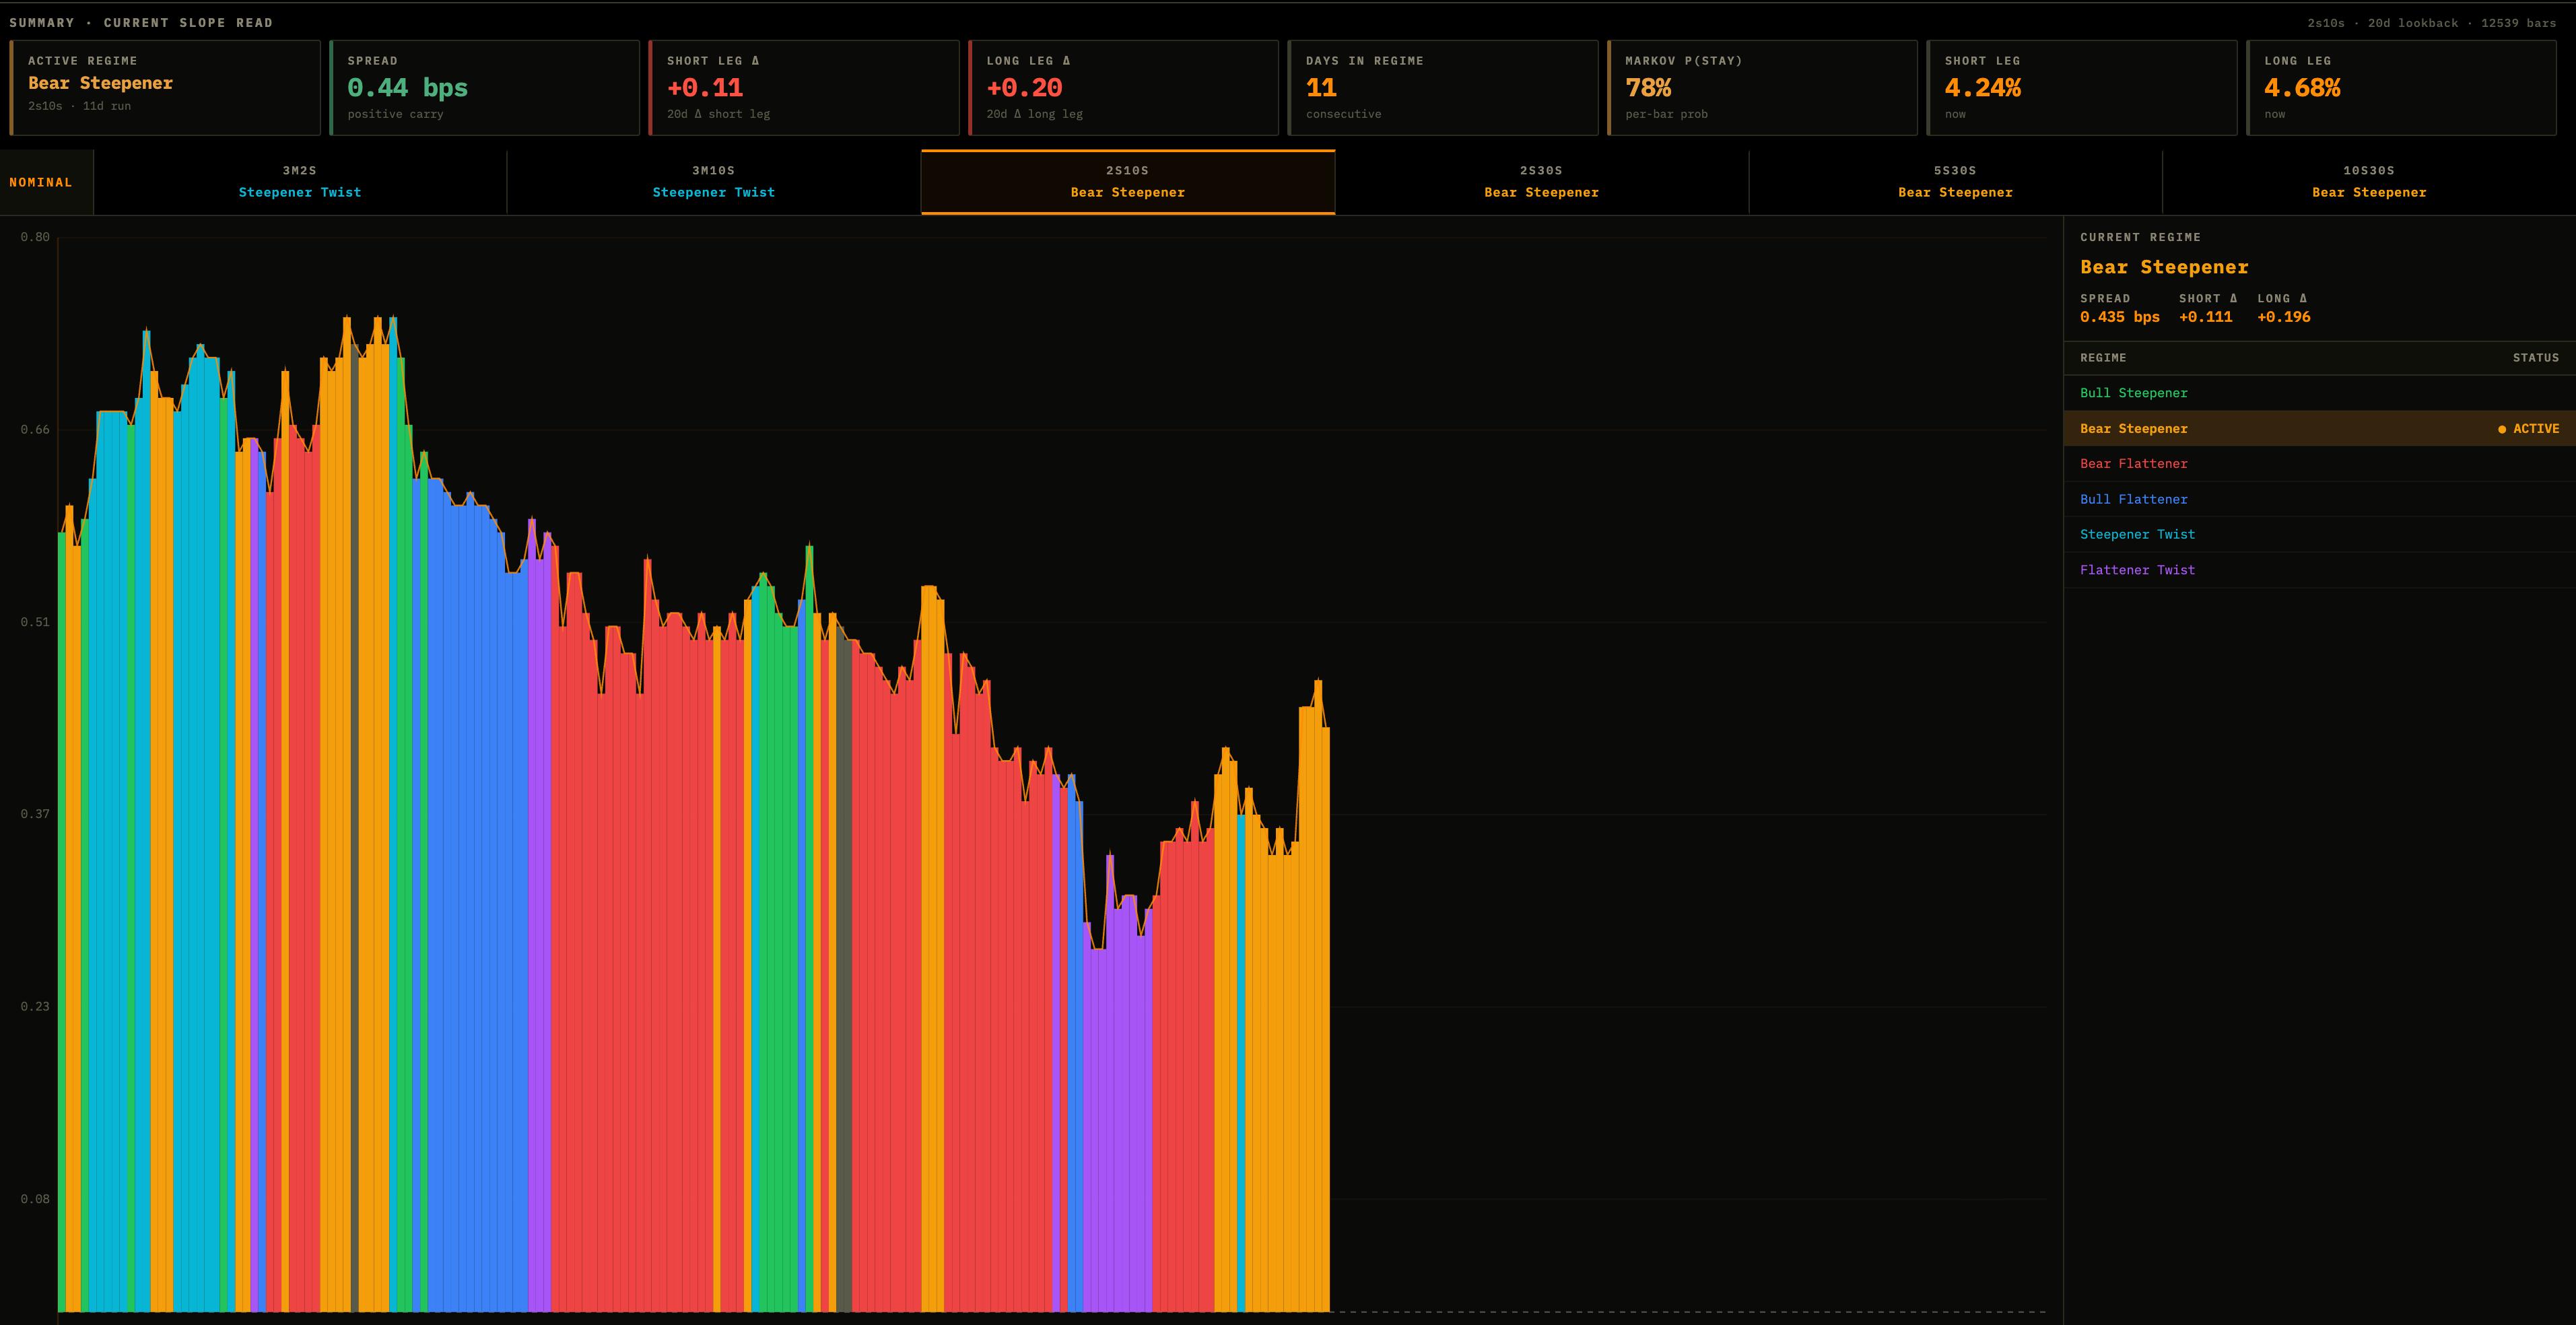The image size is (2576, 1325).
Task: Select Bull Steepener in regime list
Action: (2319, 393)
